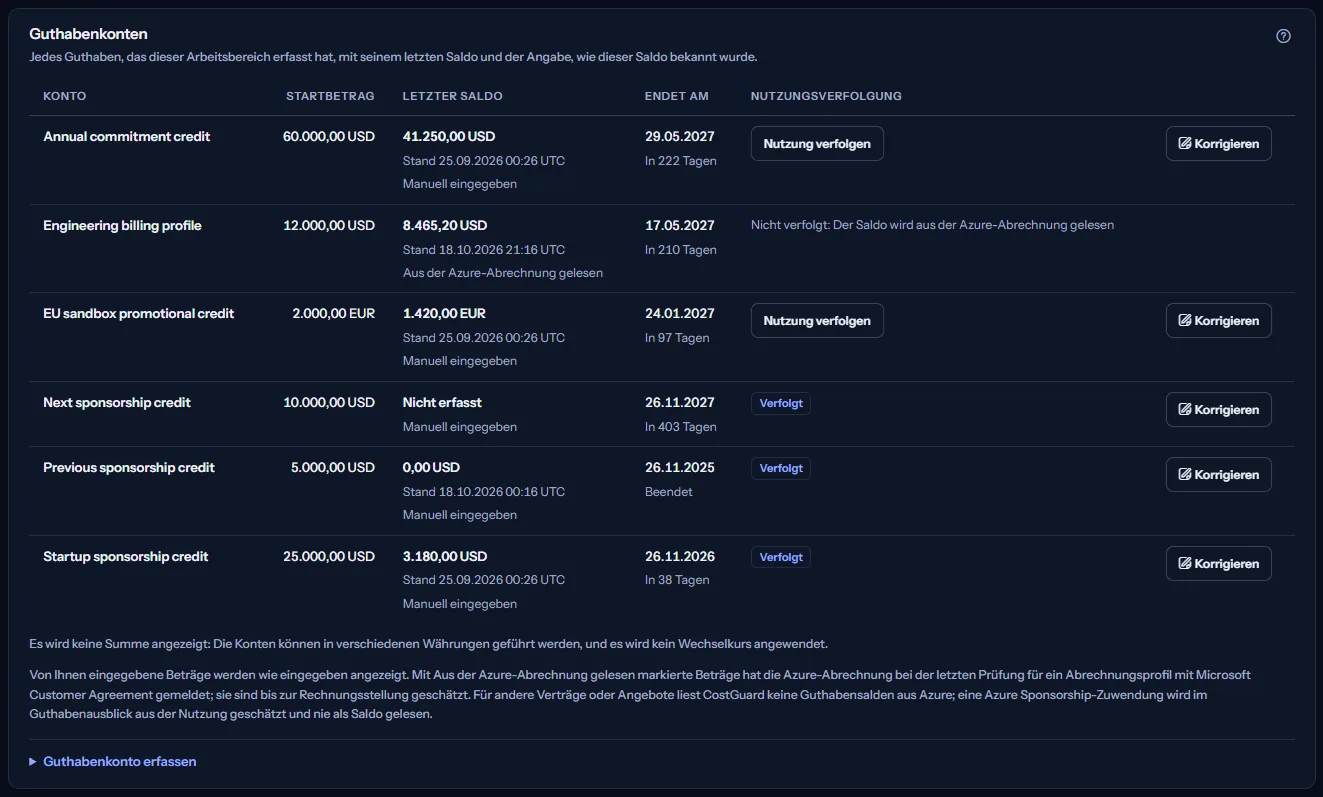Select the Next sponsorship credit account name
Image resolution: width=1323 pixels, height=797 pixels.
pos(117,403)
